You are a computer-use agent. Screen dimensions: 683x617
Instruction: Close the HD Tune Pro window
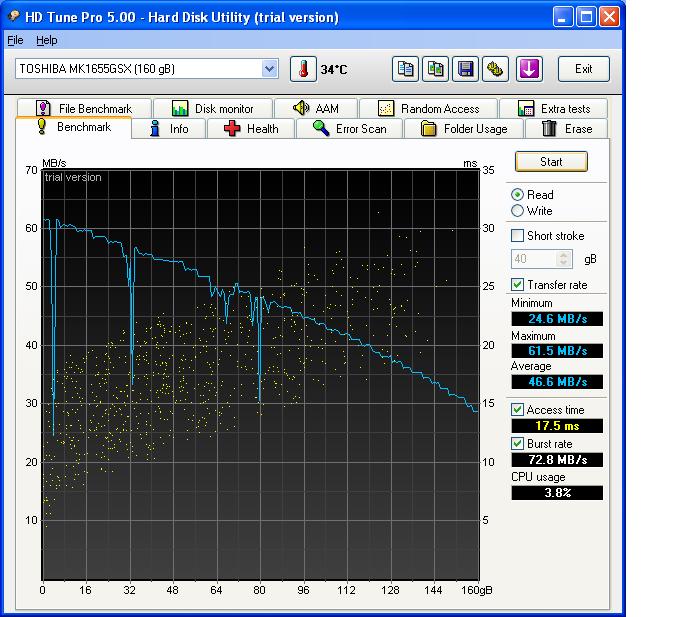point(609,17)
